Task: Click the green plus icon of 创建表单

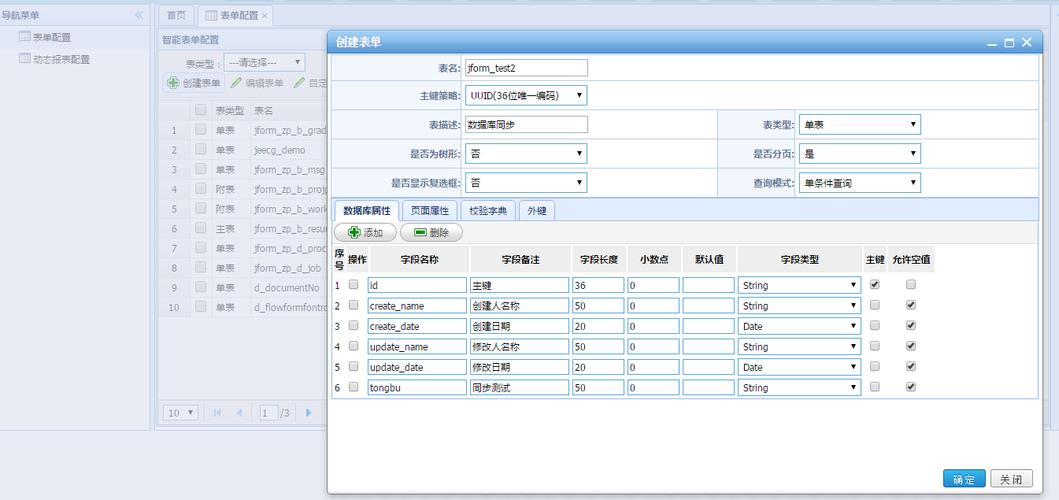Action: (174, 83)
